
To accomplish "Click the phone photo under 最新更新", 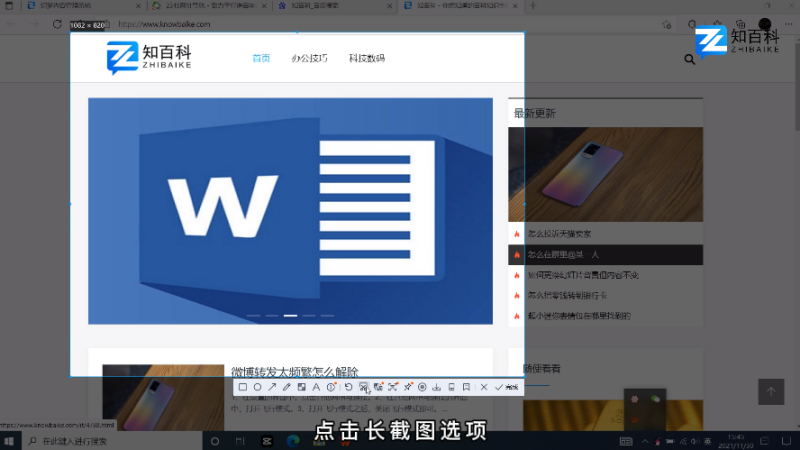I will point(605,174).
